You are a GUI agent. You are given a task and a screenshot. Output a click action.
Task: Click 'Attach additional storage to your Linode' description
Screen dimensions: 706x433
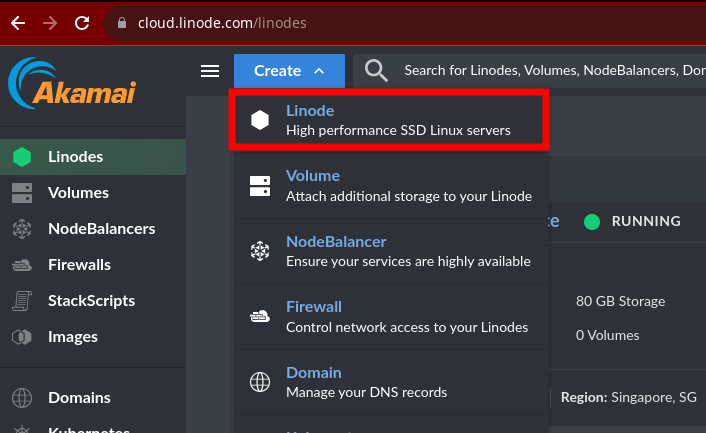(x=409, y=196)
